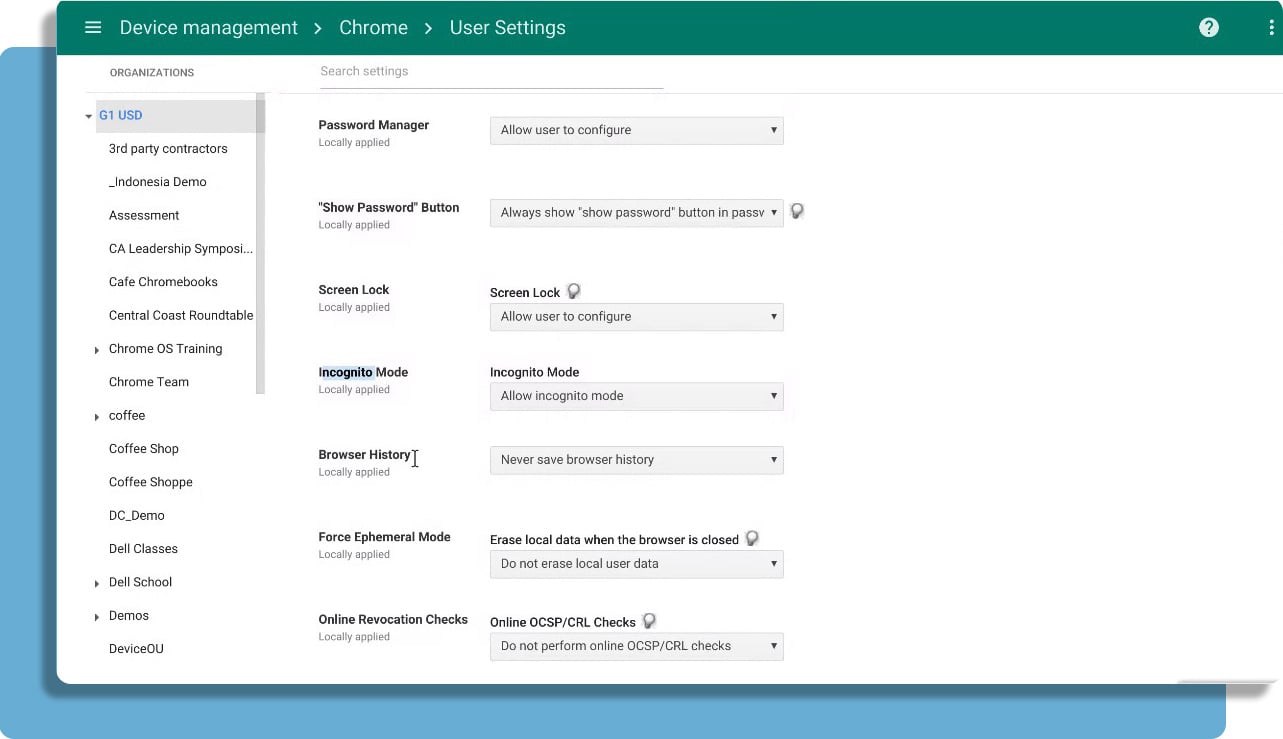The image size is (1283, 739).
Task: Collapse the G1 USD organization tree
Action: (89, 117)
